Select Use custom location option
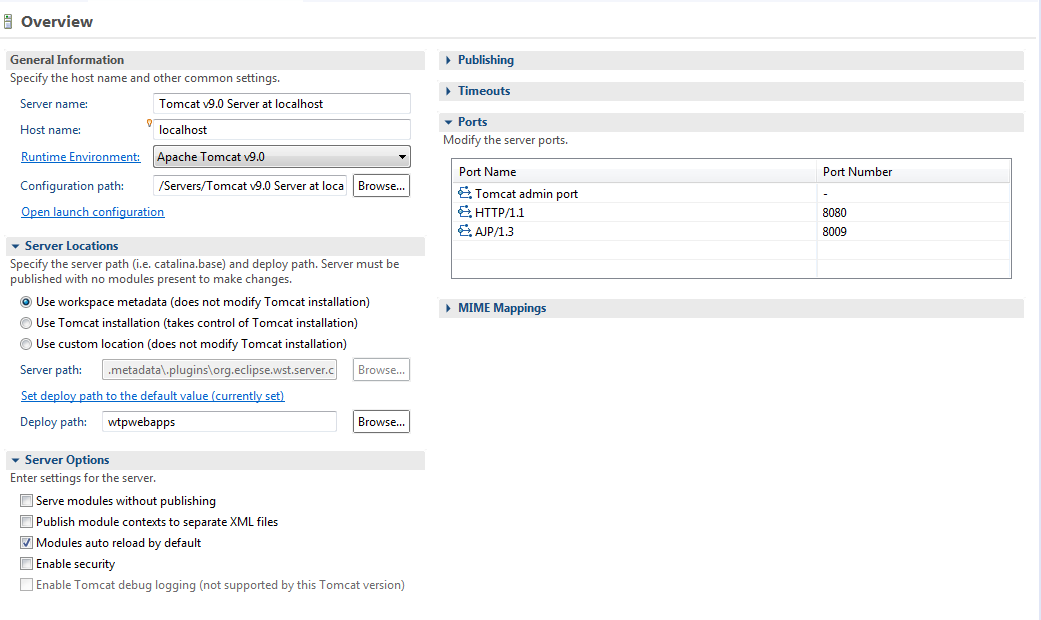The height and width of the screenshot is (620, 1041). (26, 344)
